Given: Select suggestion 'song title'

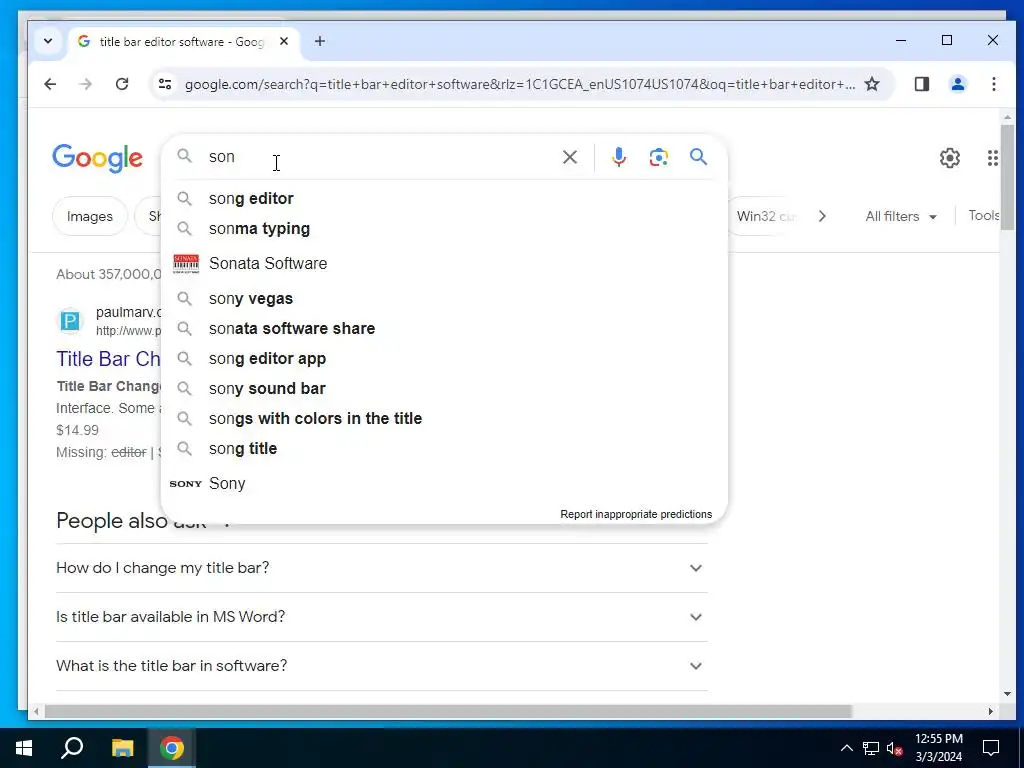Looking at the screenshot, I should coord(444,449).
